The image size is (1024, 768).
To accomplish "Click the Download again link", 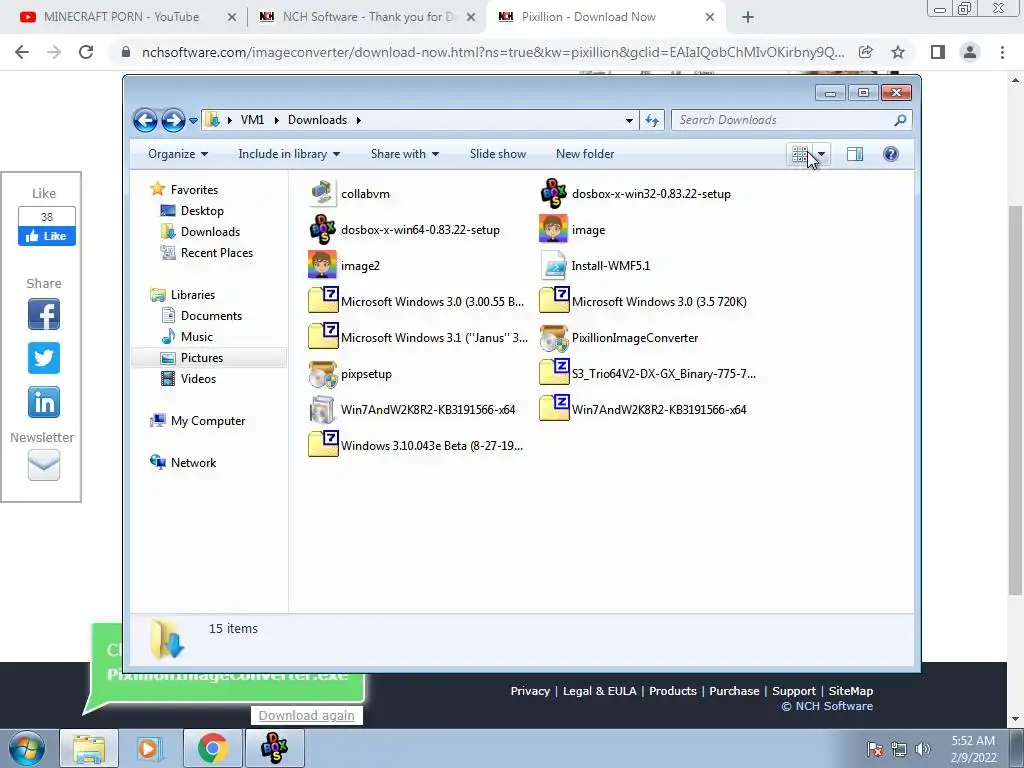I will (x=306, y=715).
